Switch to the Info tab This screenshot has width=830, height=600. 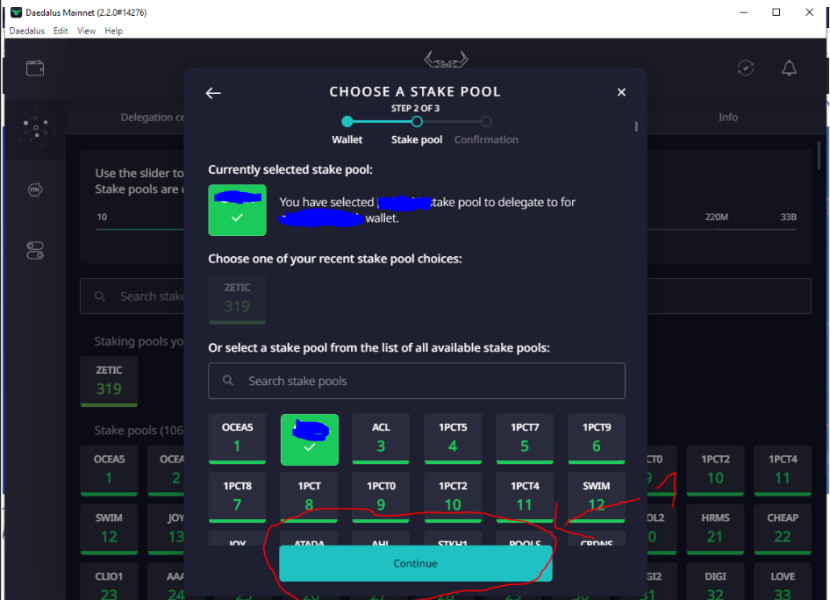click(728, 117)
